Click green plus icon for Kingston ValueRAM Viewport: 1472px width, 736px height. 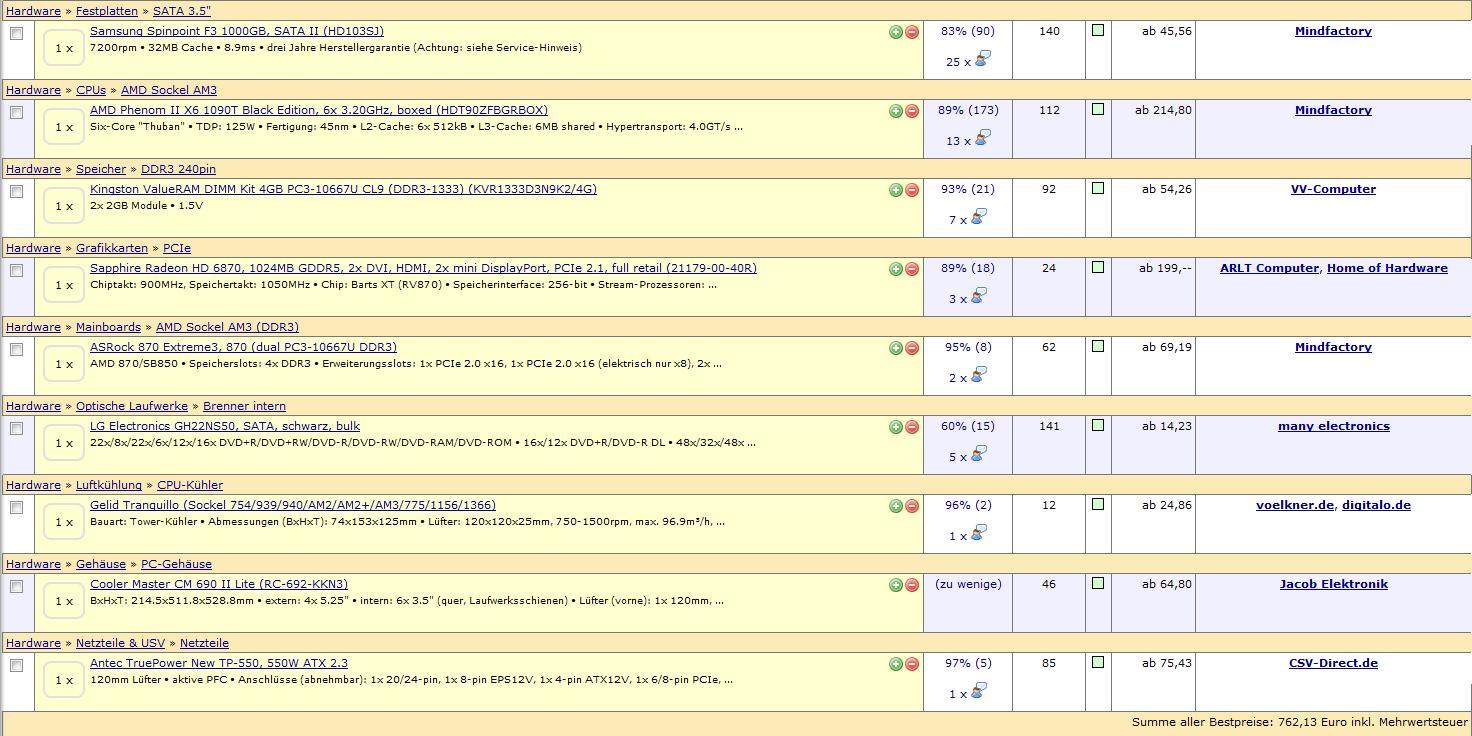[x=896, y=190]
